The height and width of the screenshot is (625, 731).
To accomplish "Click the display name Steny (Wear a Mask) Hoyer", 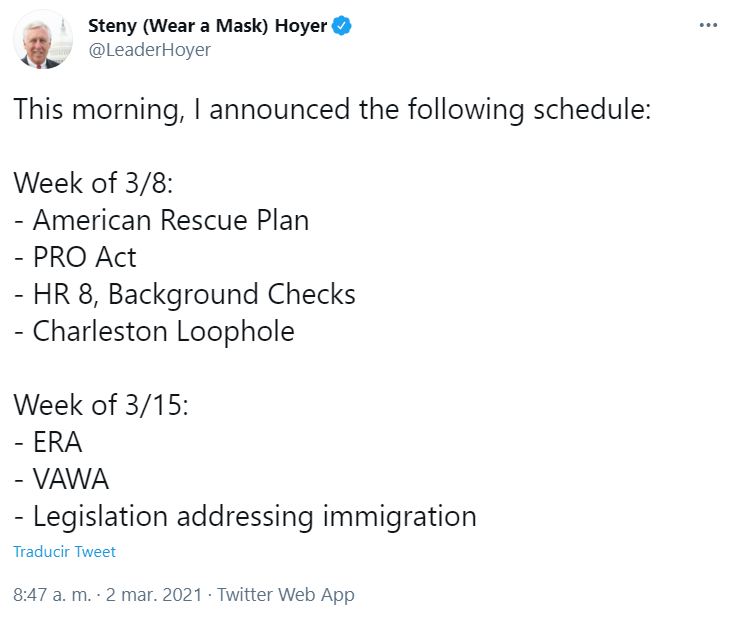I will click(x=207, y=26).
